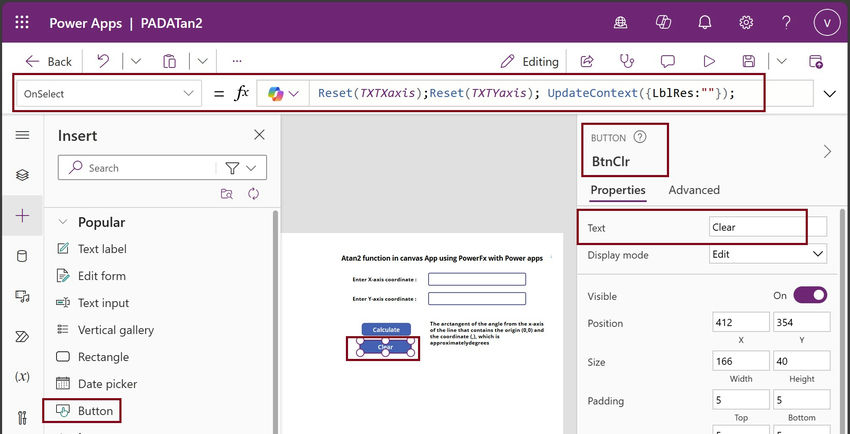
Task: Click the Share icon
Action: click(587, 61)
